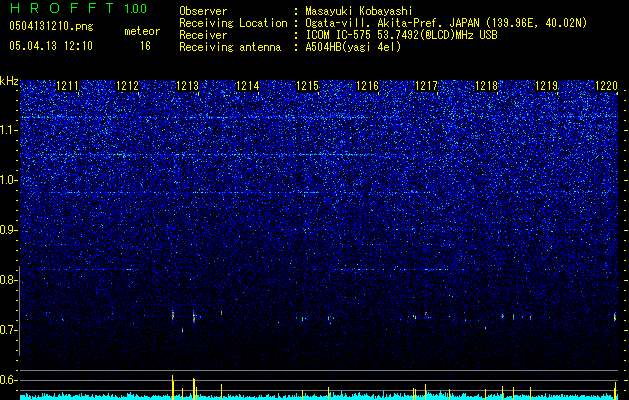Click the time marker 1214
629x400 pixels.
click(x=248, y=85)
